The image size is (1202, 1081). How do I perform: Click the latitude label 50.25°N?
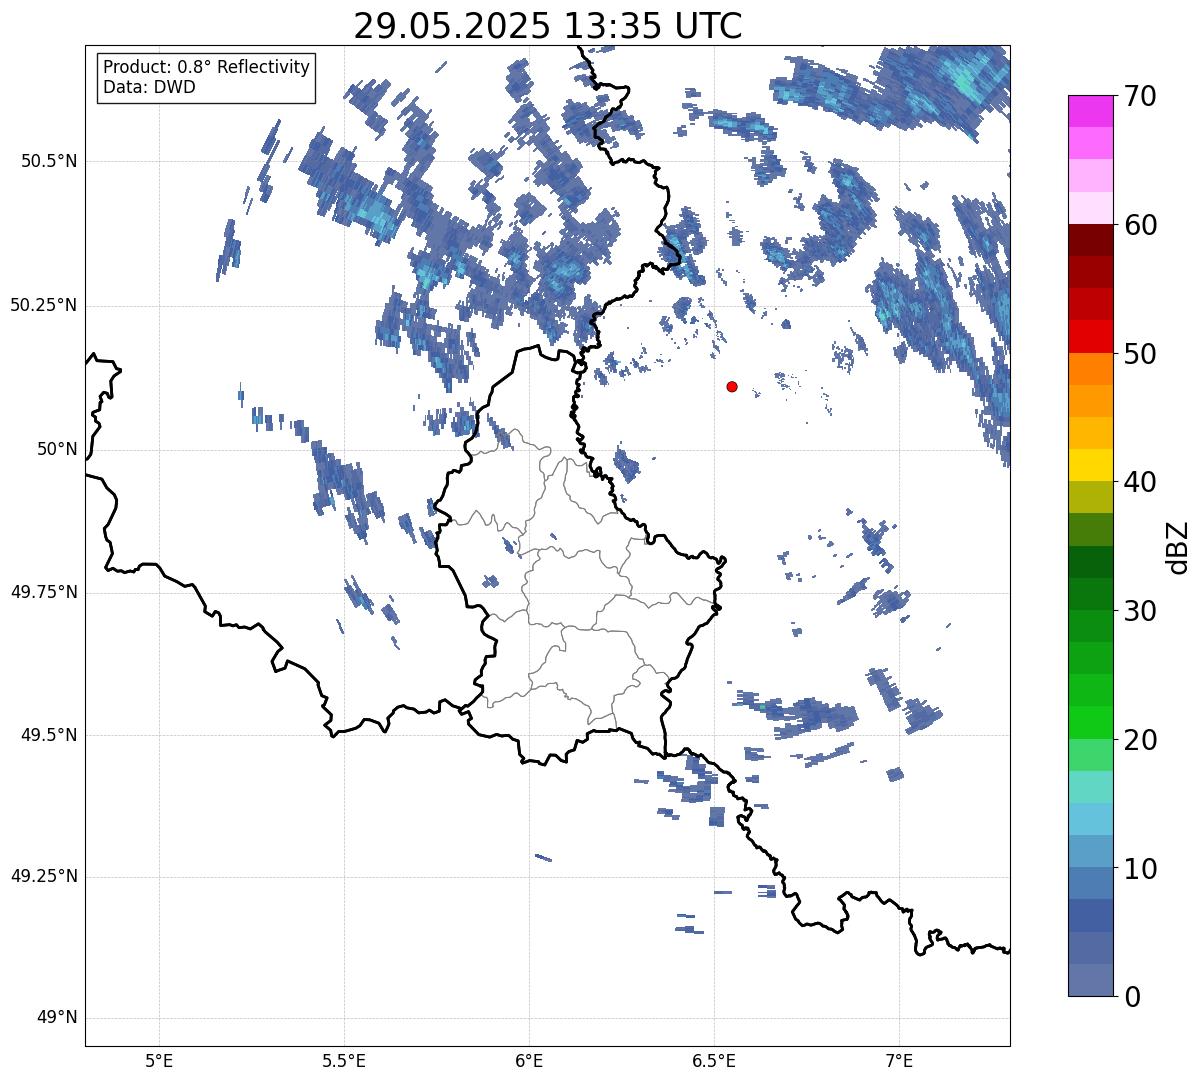(x=44, y=305)
